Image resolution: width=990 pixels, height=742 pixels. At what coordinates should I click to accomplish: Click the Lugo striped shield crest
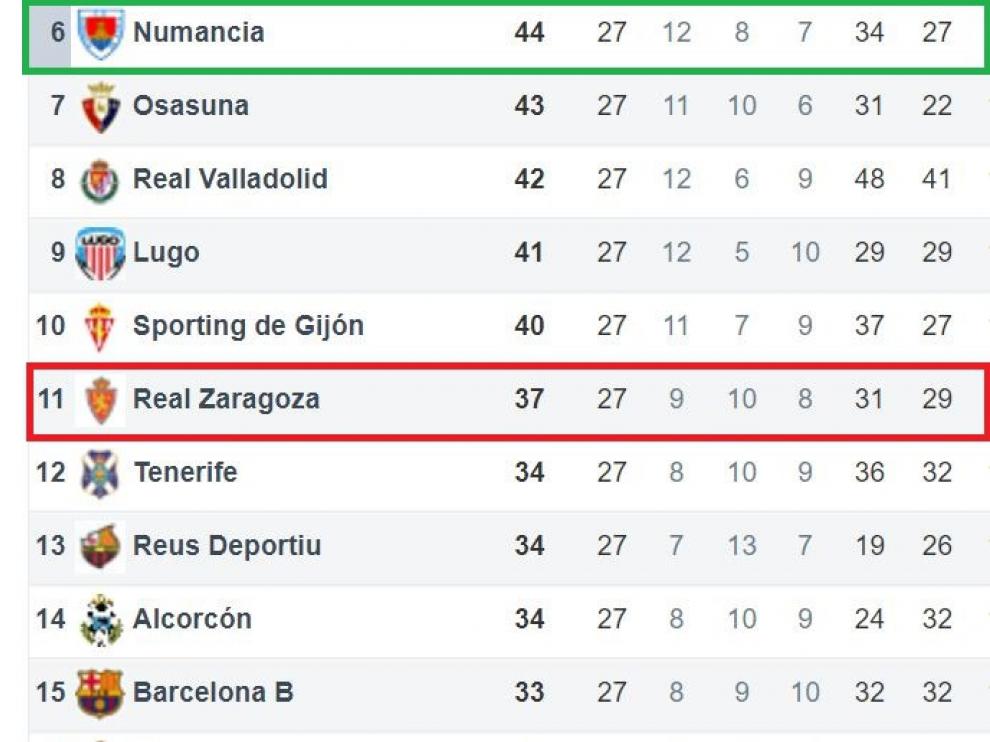tap(100, 253)
